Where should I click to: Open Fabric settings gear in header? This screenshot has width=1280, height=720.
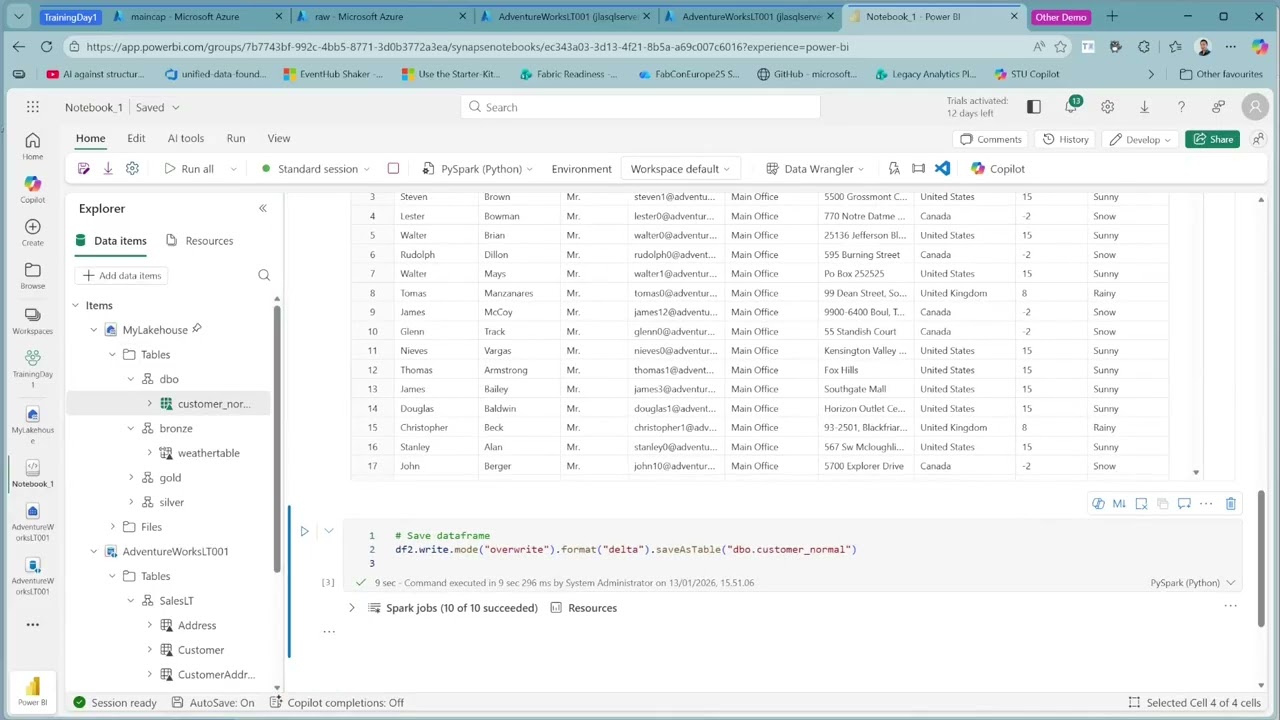[1107, 107]
